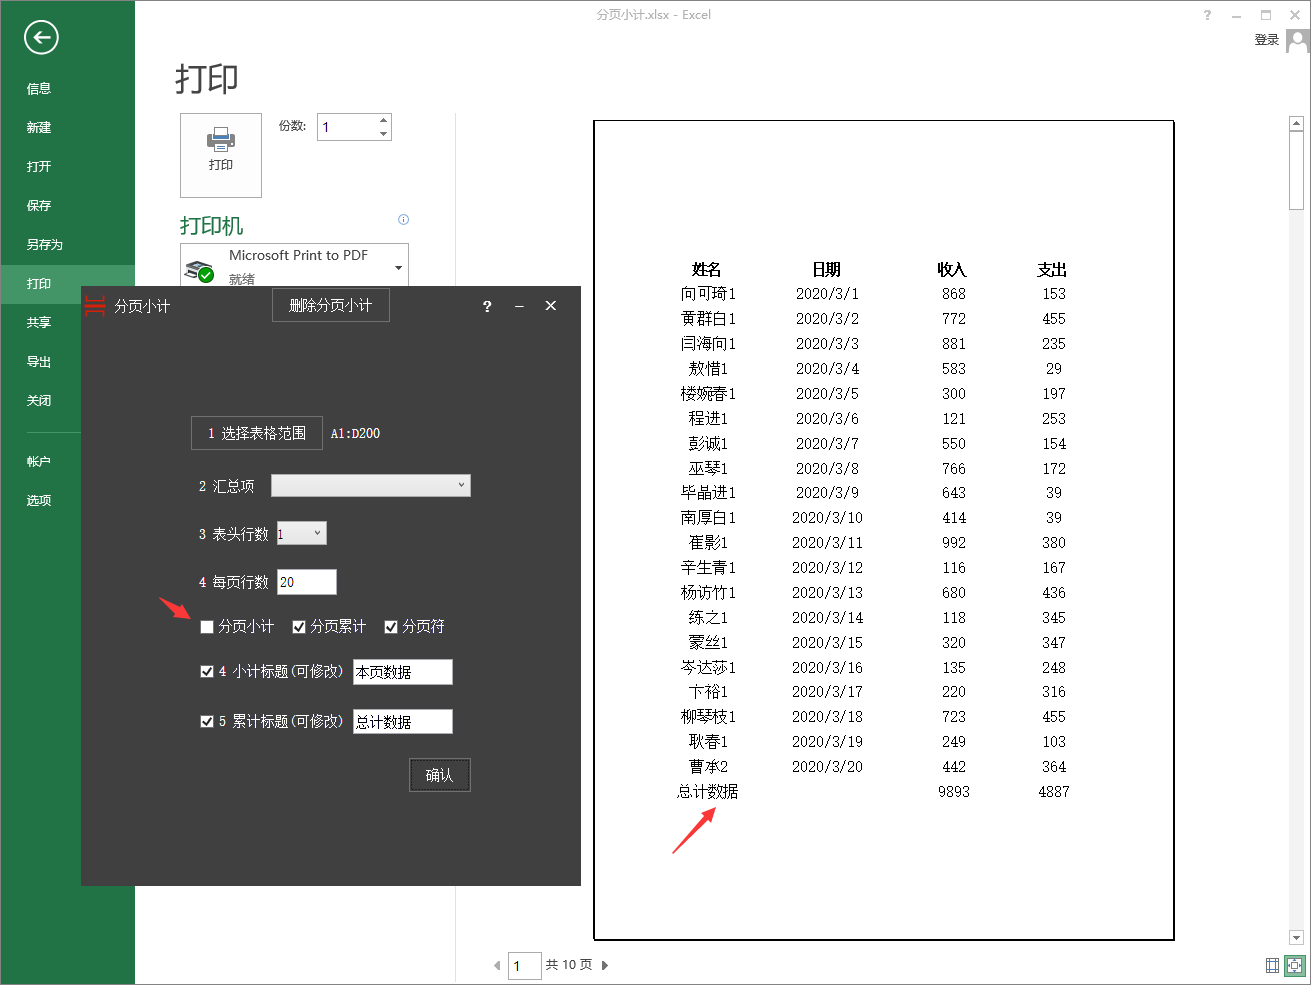The image size is (1311, 985).
Task: Click 另存为 in backstage menu
Action: click(45, 245)
